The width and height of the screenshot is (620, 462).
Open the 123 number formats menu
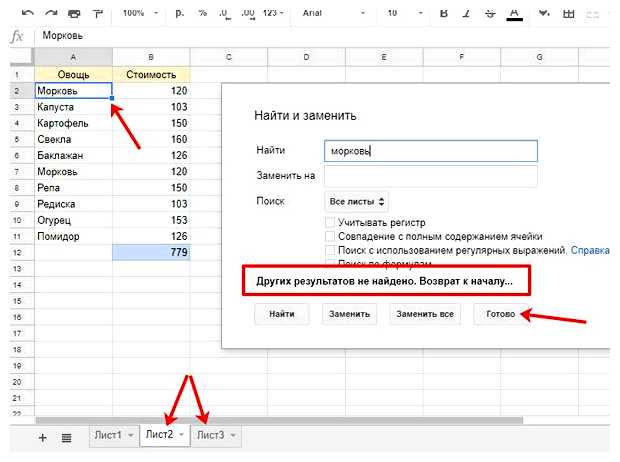tap(273, 13)
